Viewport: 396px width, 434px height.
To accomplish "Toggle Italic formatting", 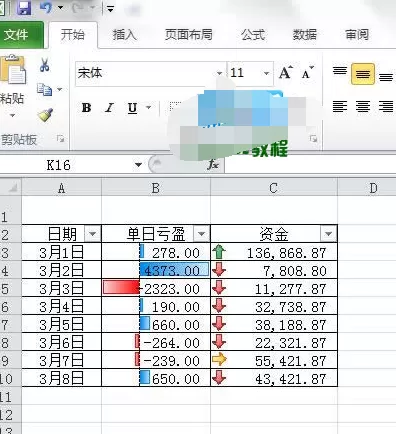I will click(x=109, y=108).
